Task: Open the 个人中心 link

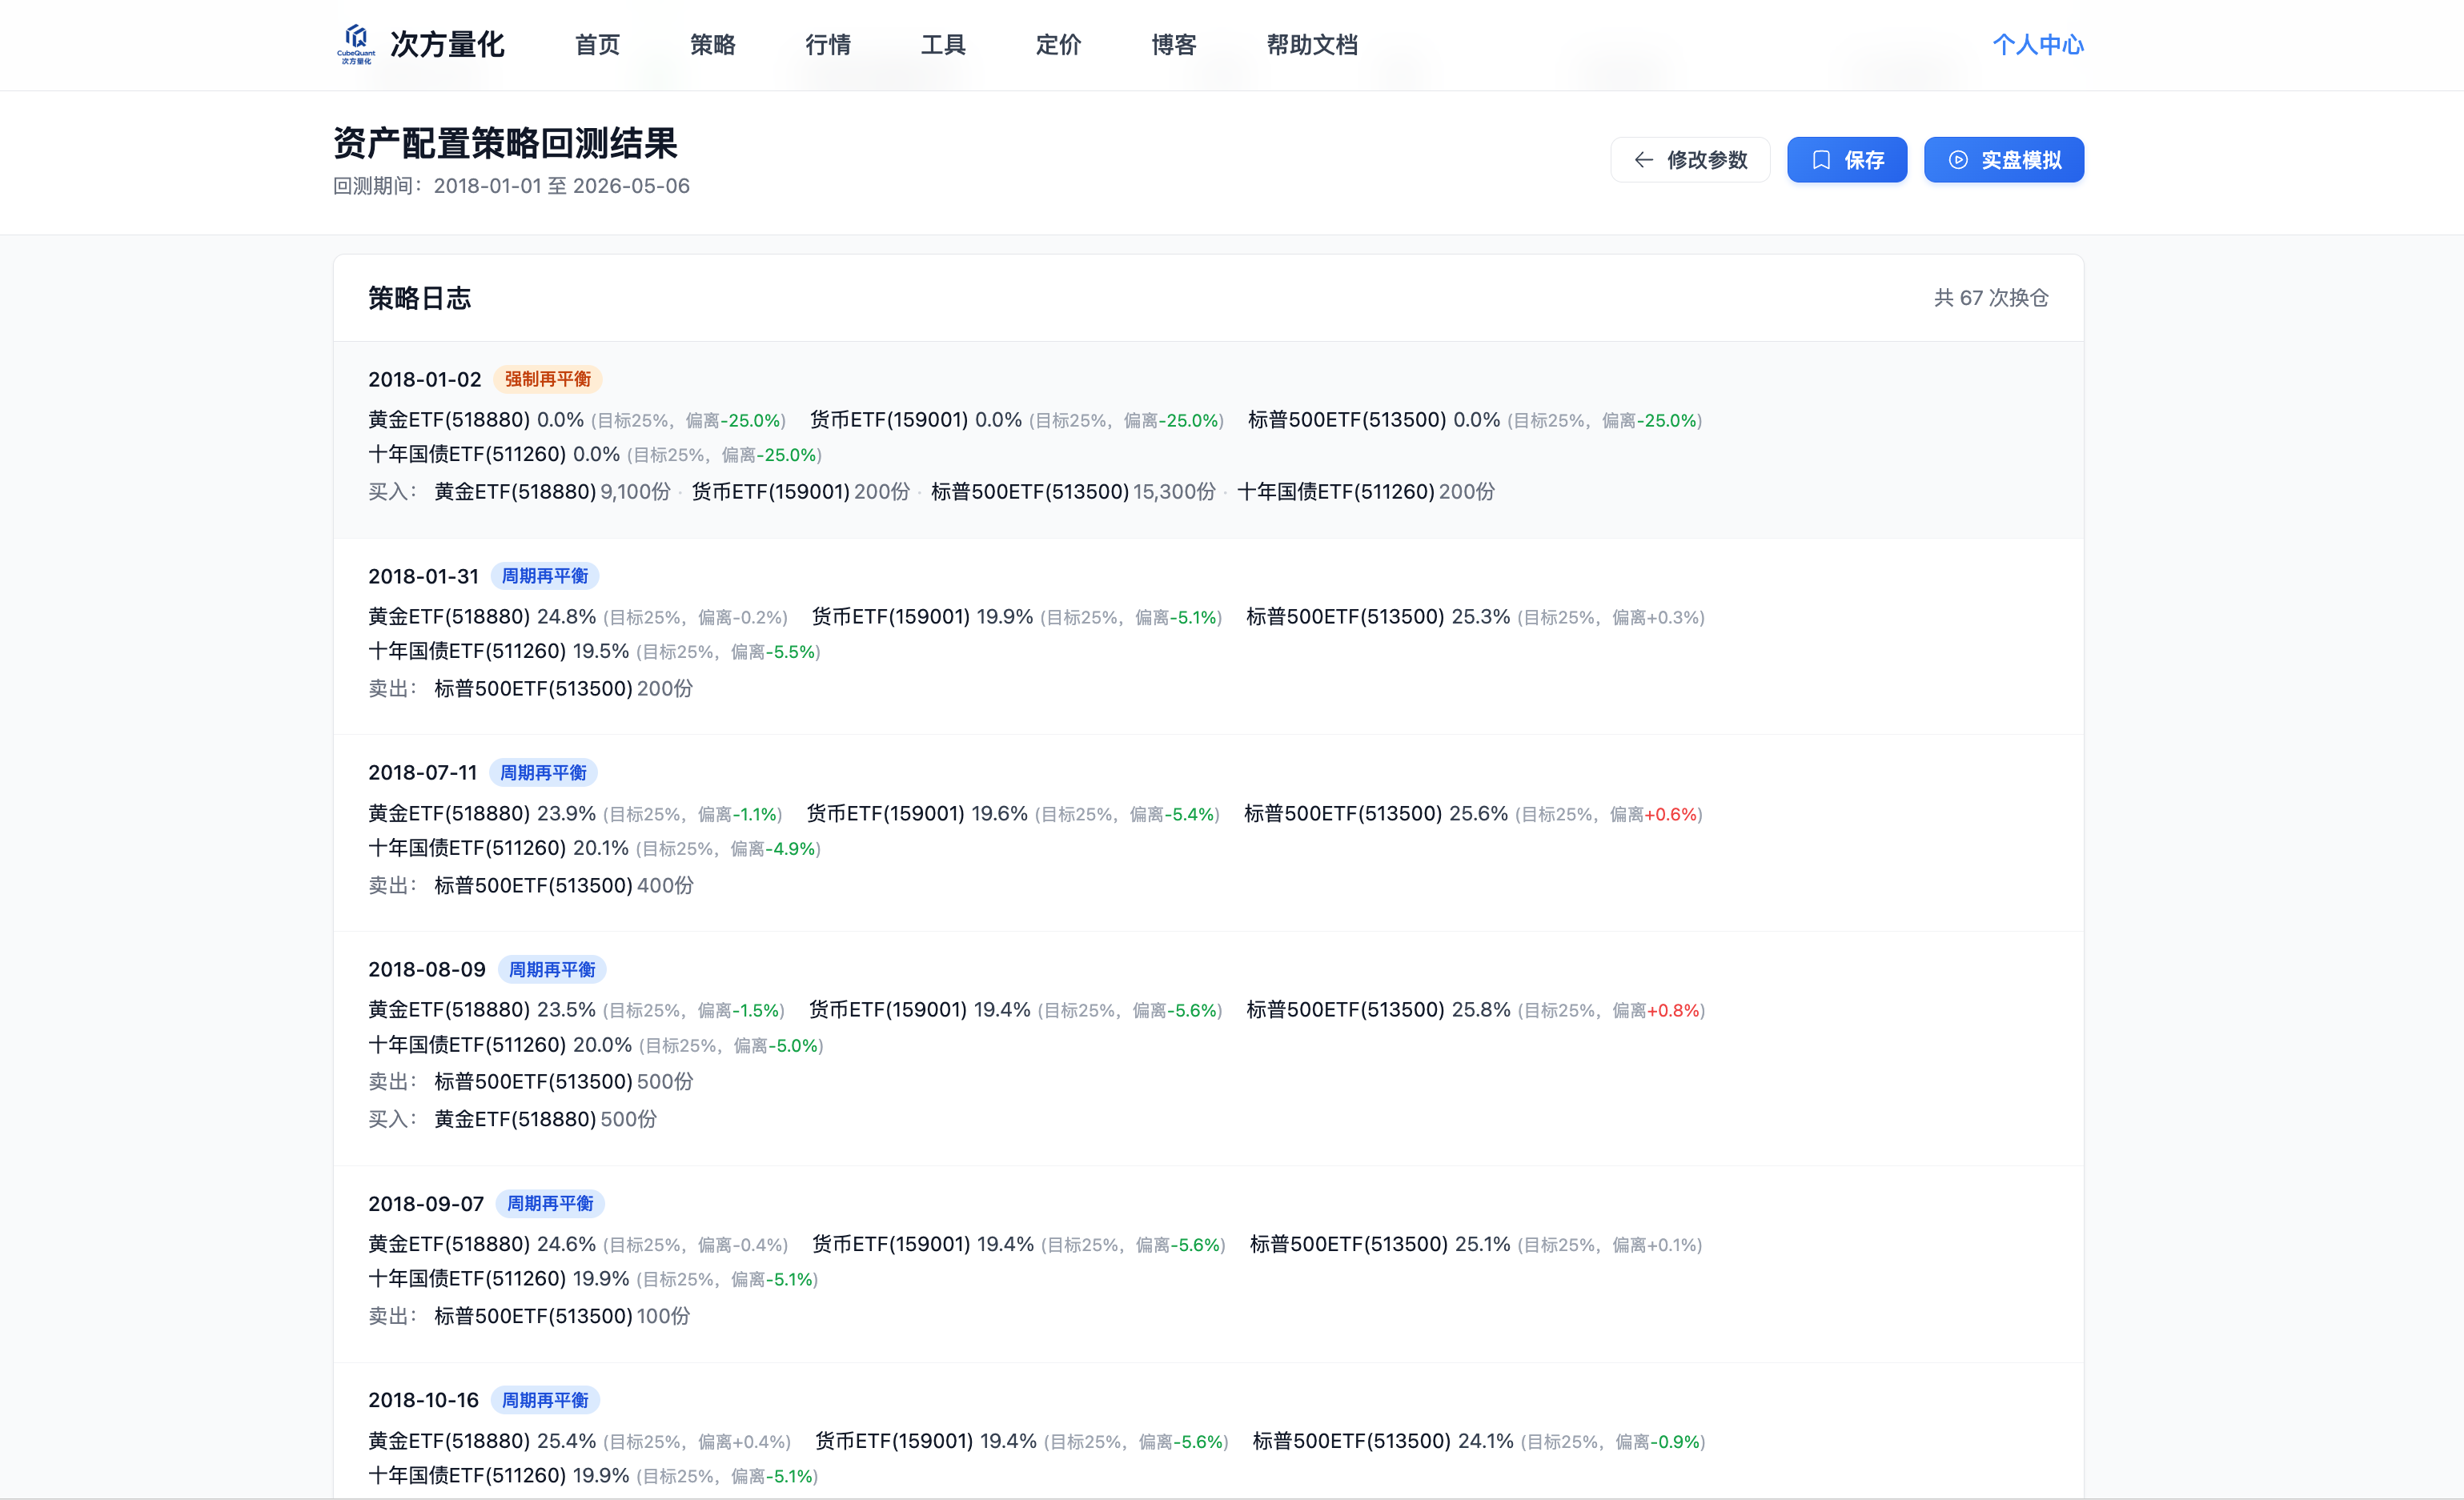Action: click(x=2038, y=45)
